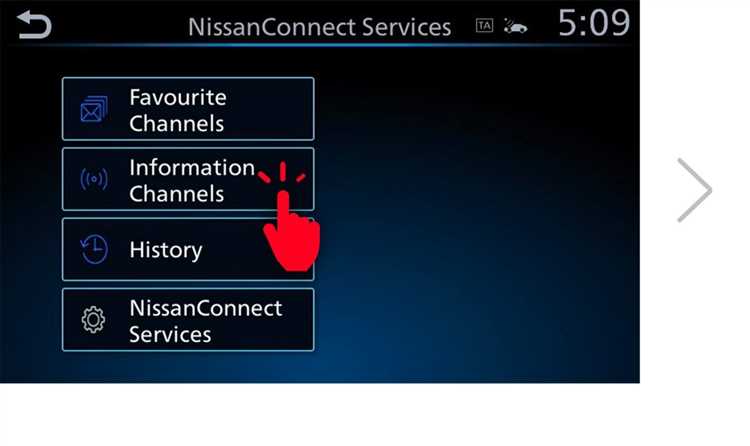This screenshot has width=750, height=446.
Task: Click the History clock icon
Action: (x=94, y=249)
